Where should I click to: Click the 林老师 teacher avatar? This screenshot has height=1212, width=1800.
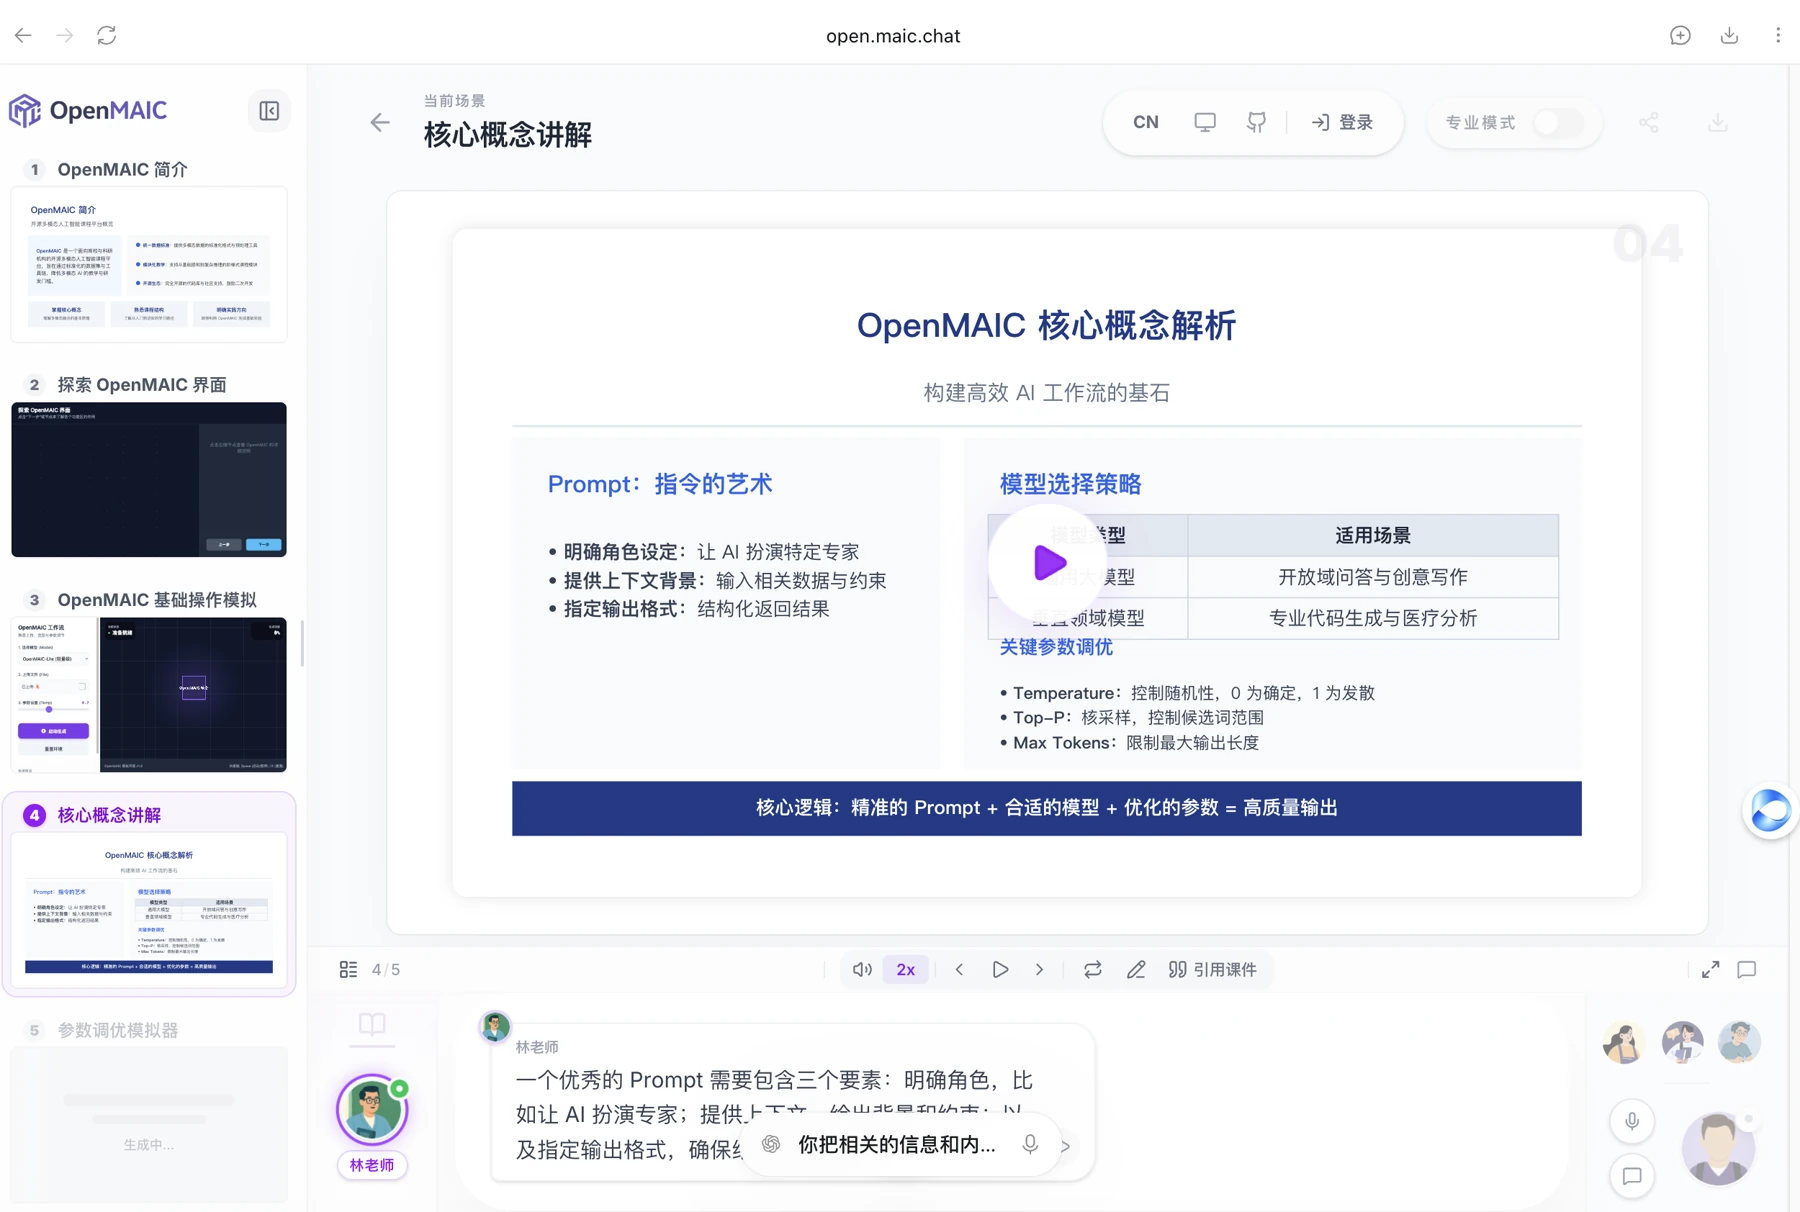click(x=372, y=1110)
